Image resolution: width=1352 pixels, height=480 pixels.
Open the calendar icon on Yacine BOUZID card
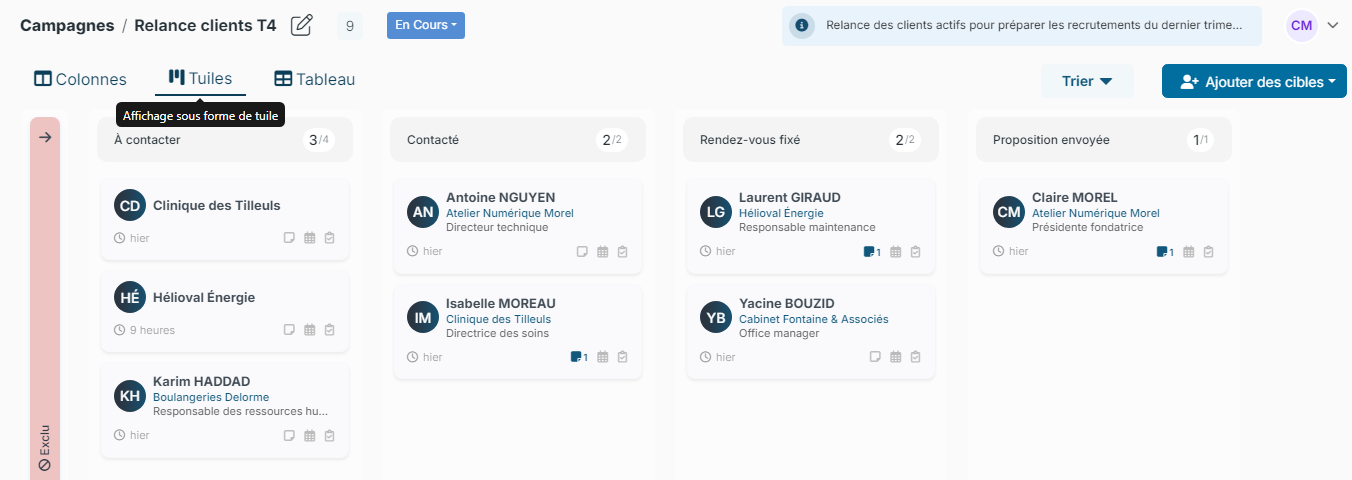tap(895, 357)
